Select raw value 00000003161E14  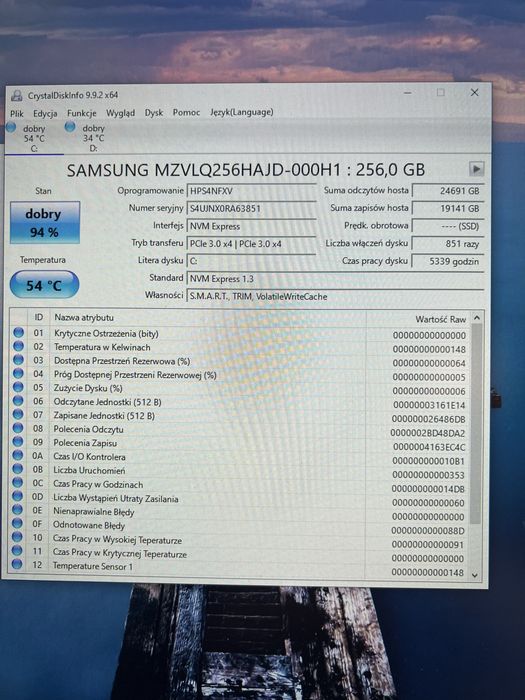point(429,405)
